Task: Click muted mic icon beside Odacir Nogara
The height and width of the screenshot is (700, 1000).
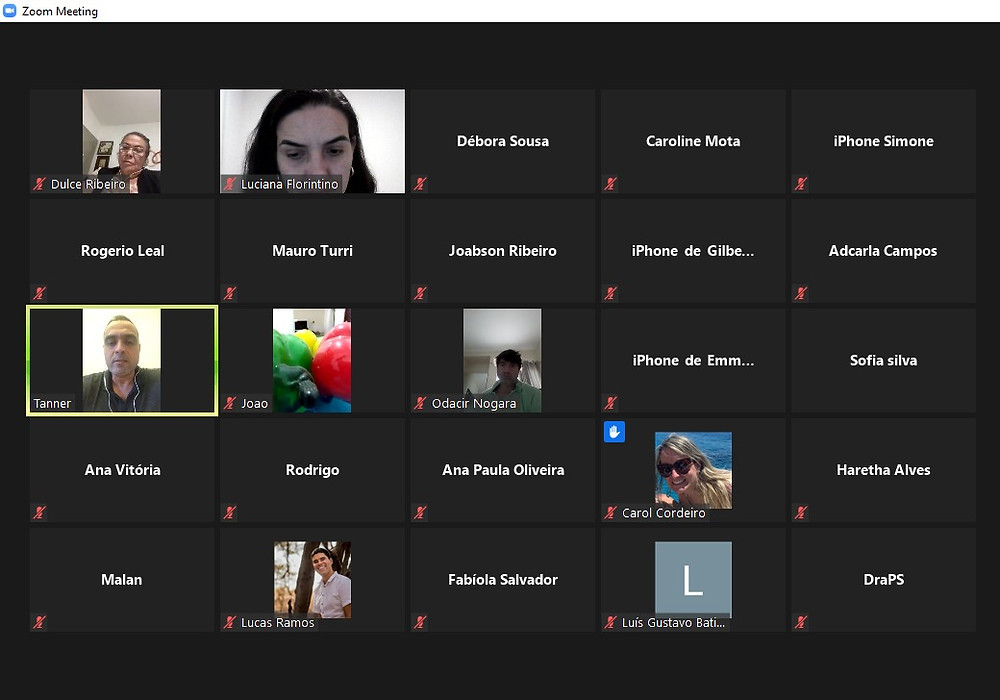Action: click(420, 404)
